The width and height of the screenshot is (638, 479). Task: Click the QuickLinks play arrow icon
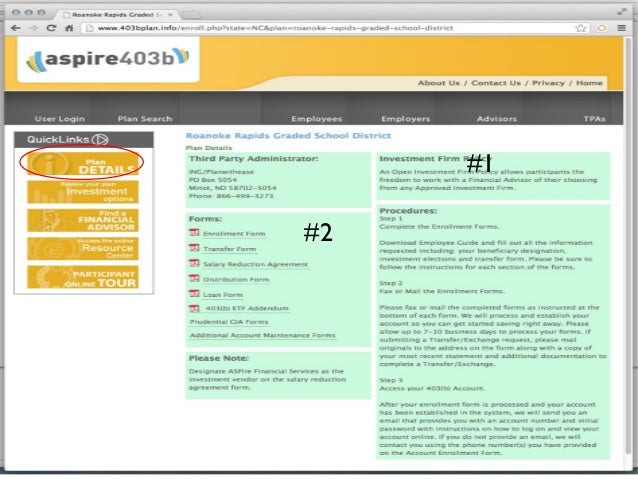coord(100,140)
